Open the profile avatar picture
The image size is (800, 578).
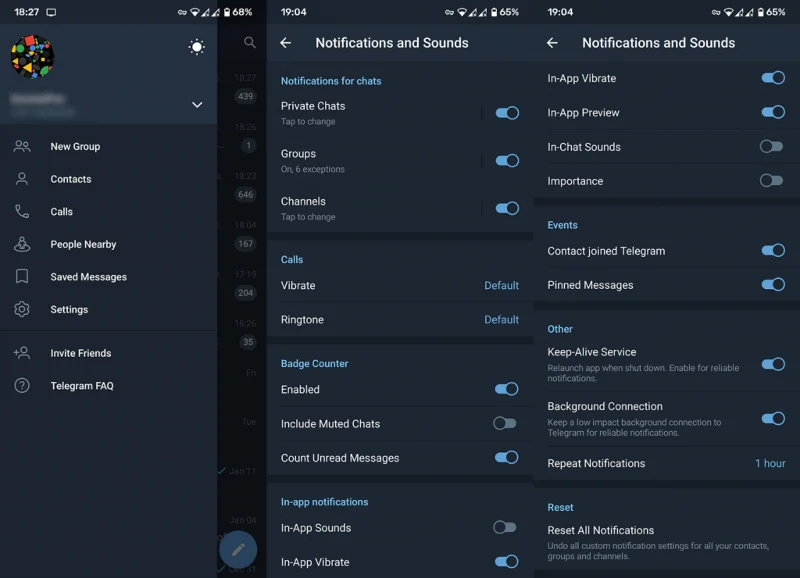[33, 57]
